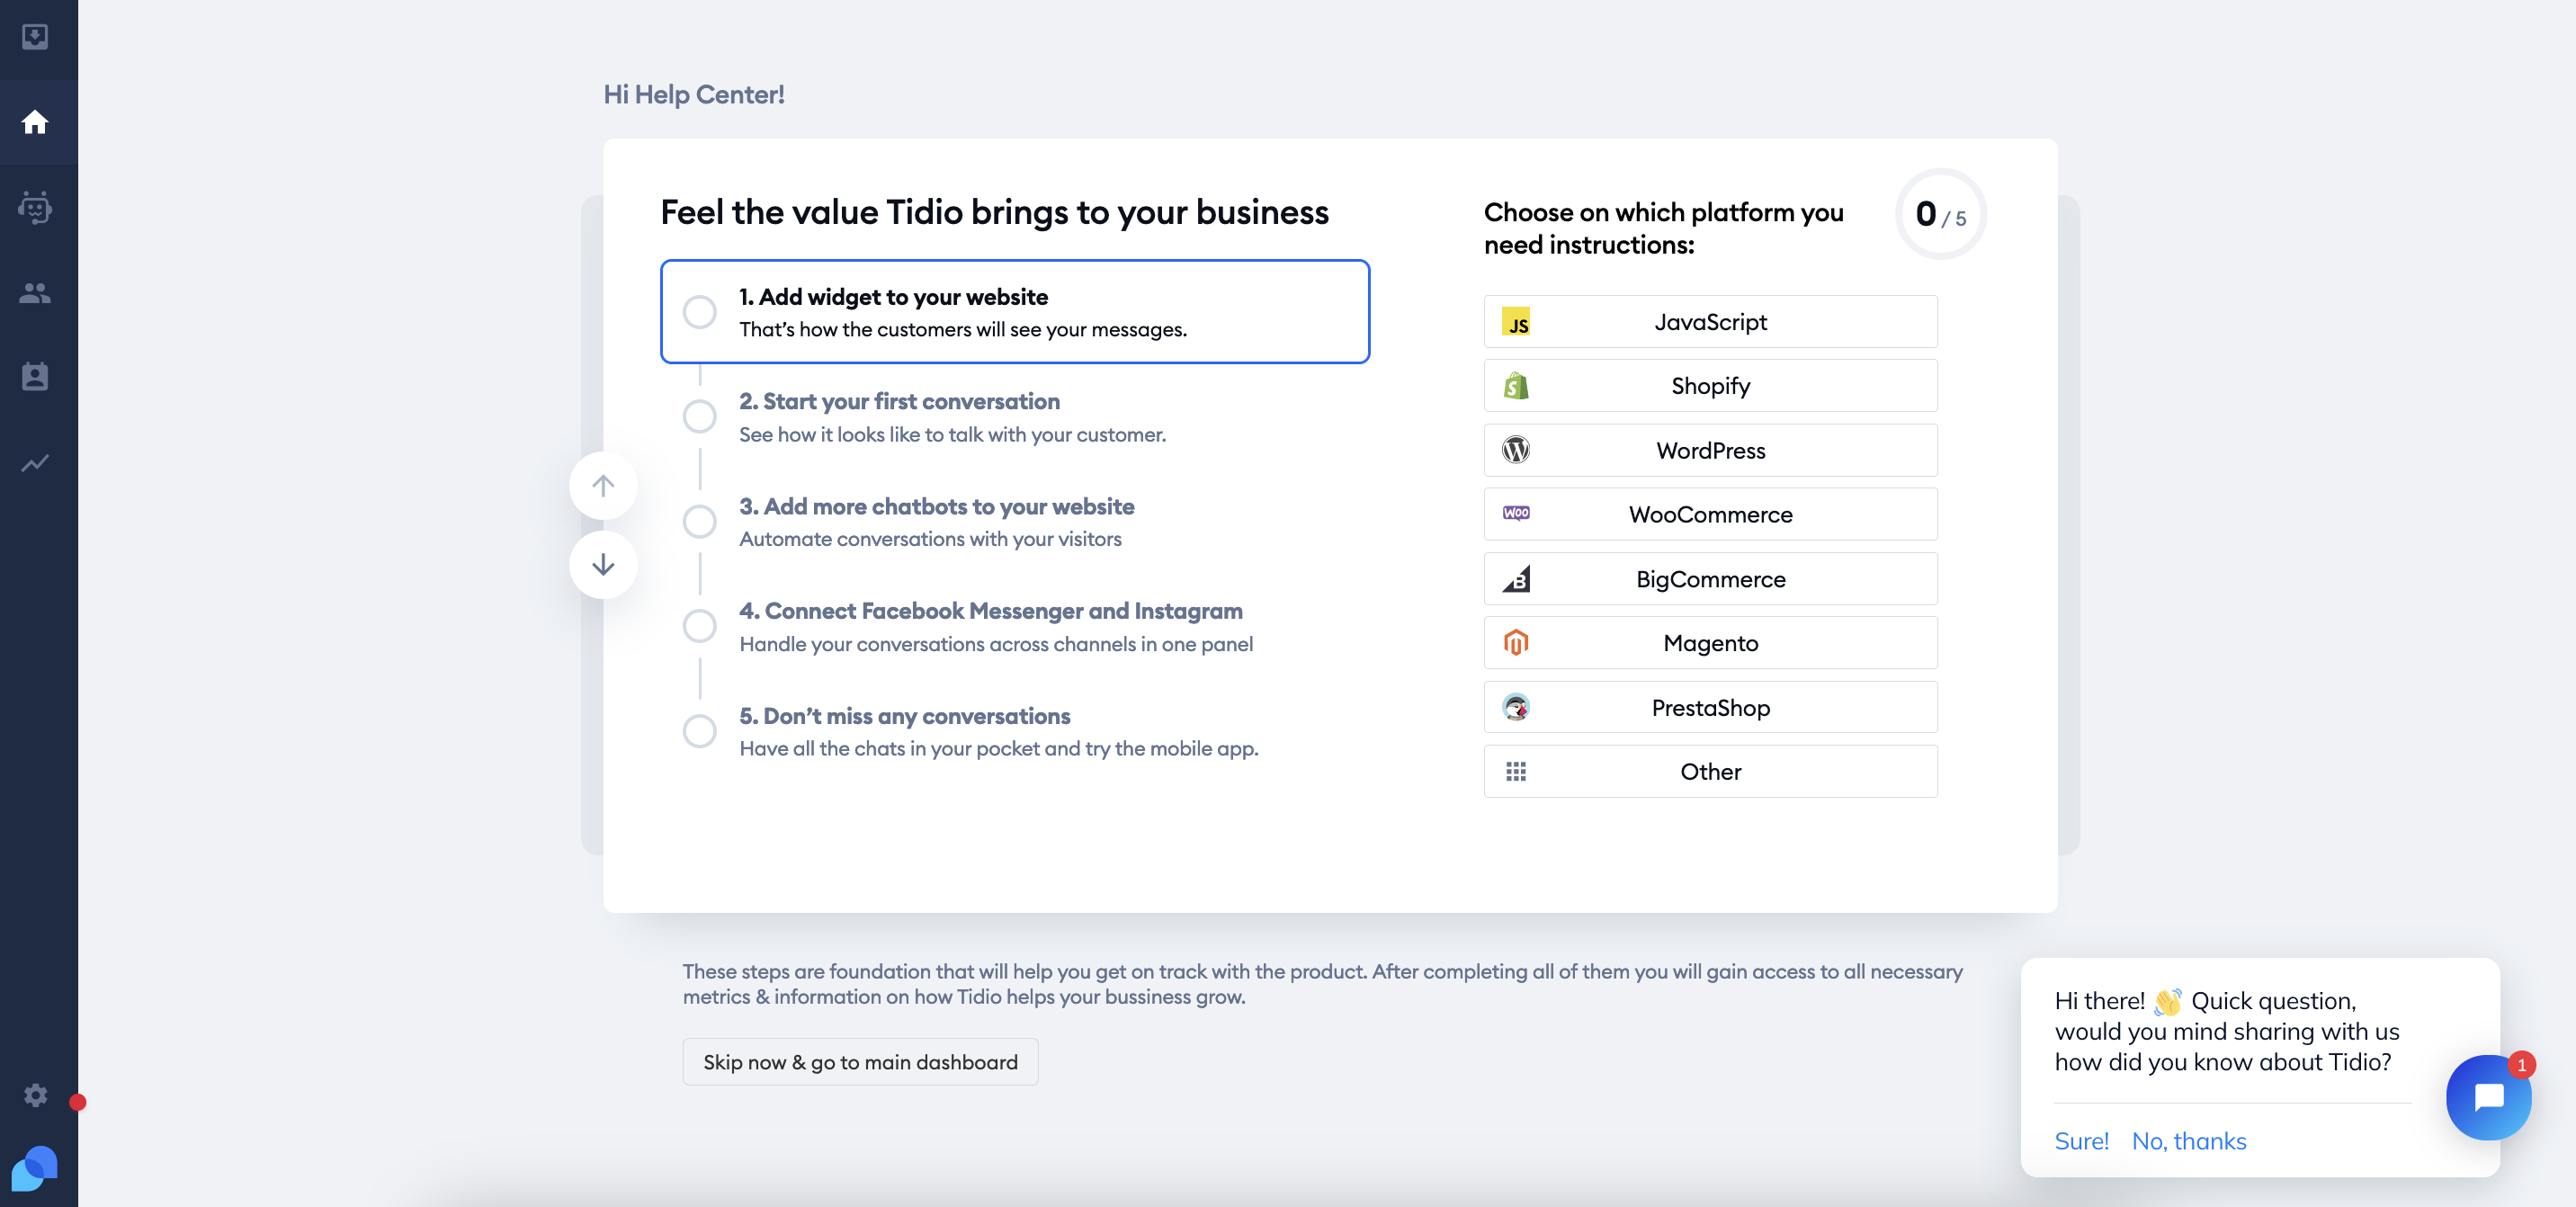Open the Visitors people icon in the sidebar
The image size is (2576, 1207).
tap(35, 293)
